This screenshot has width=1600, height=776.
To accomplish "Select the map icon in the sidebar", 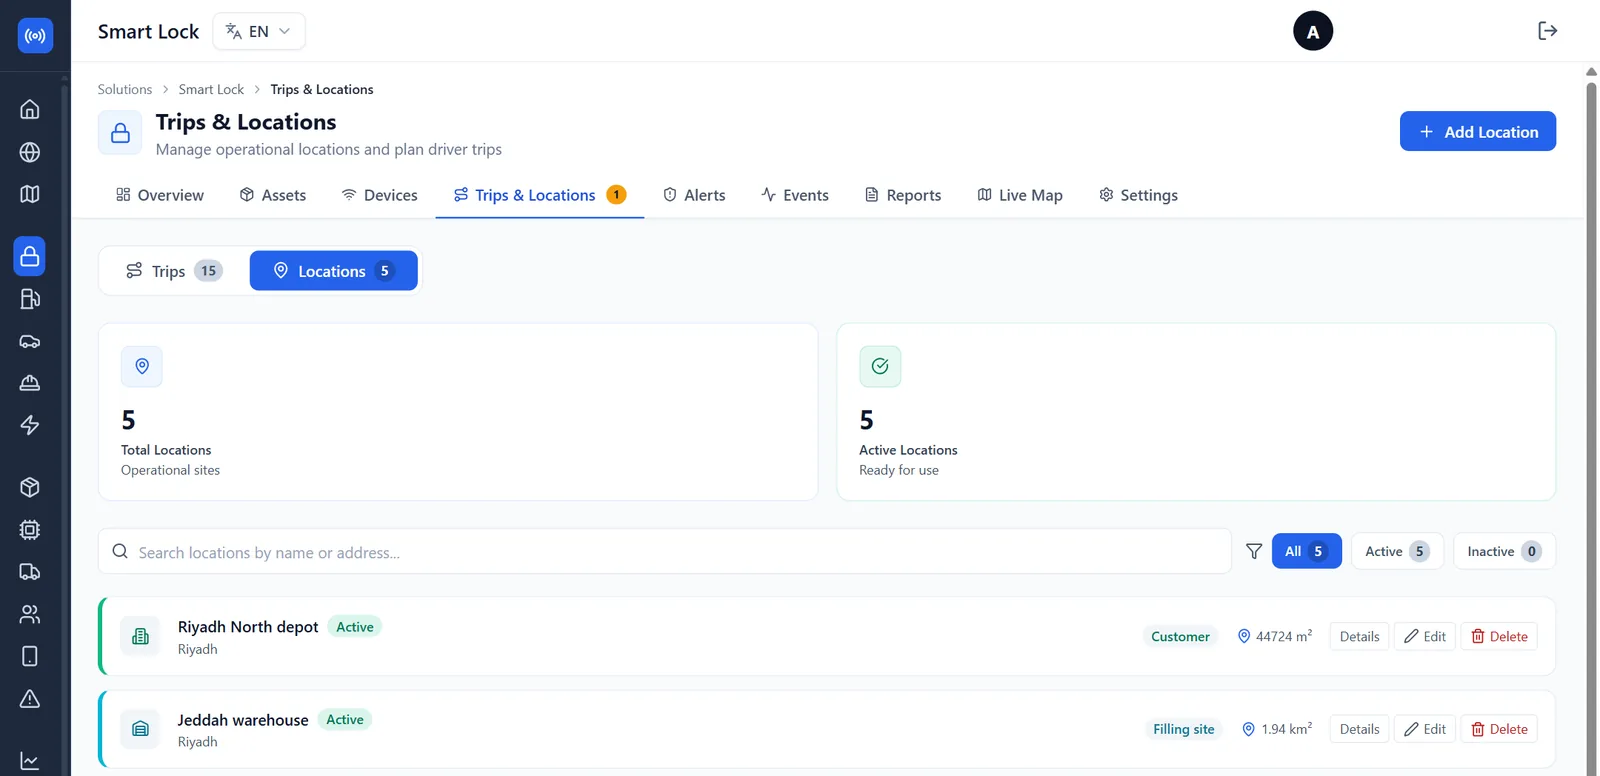I will (30, 194).
